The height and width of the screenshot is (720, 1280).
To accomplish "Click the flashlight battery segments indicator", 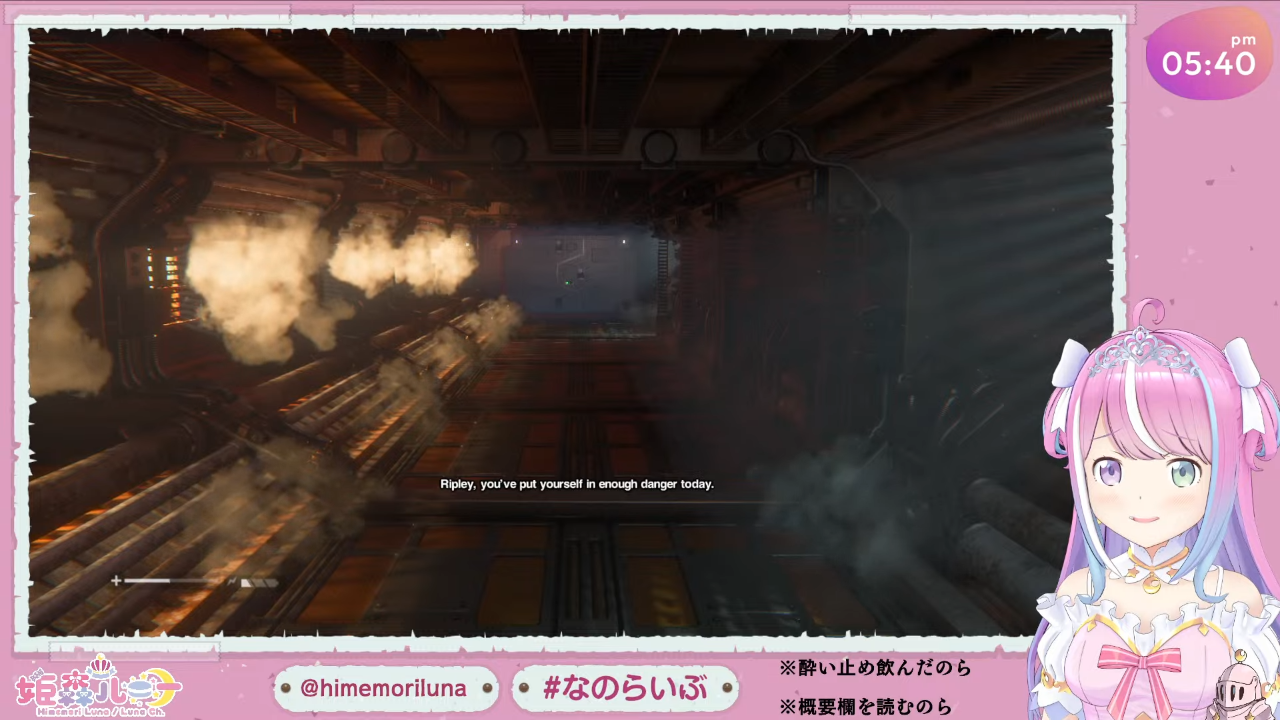I will (258, 581).
